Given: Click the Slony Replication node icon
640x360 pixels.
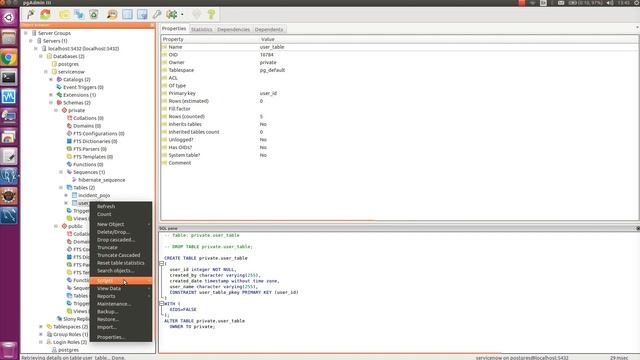Looking at the screenshot, I should coord(59,319).
